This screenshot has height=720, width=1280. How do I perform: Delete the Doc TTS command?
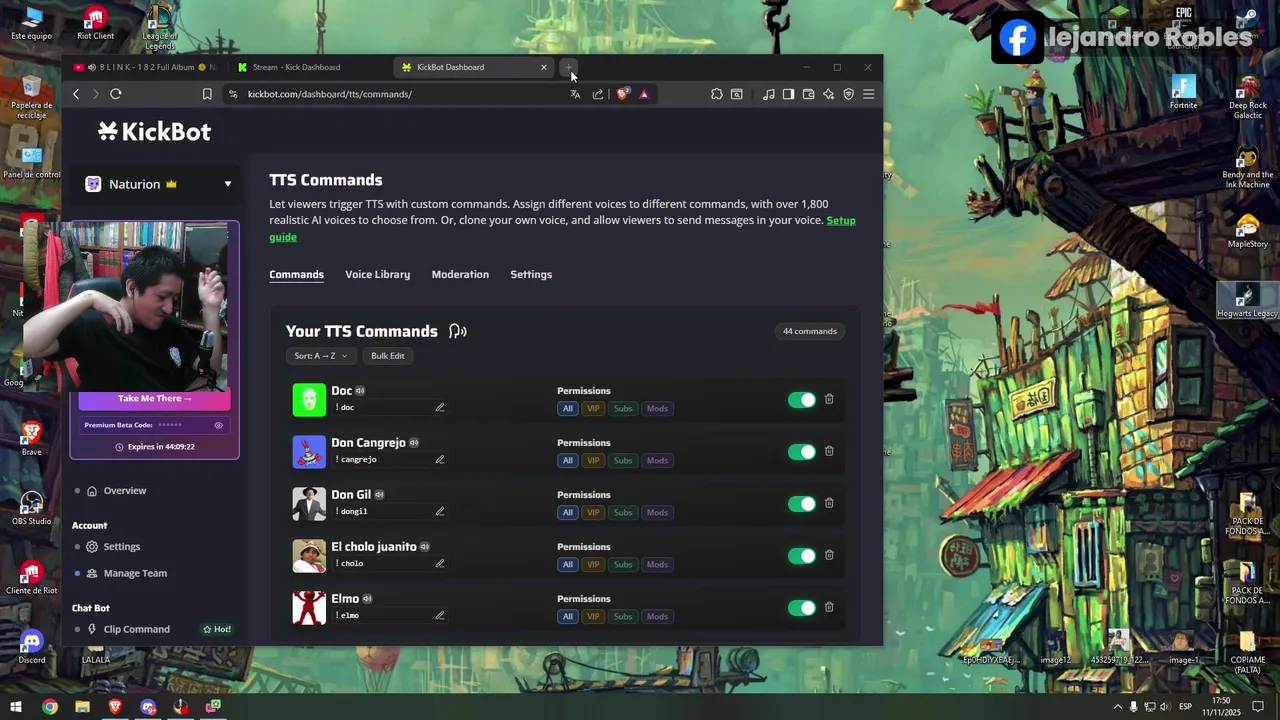tap(829, 399)
